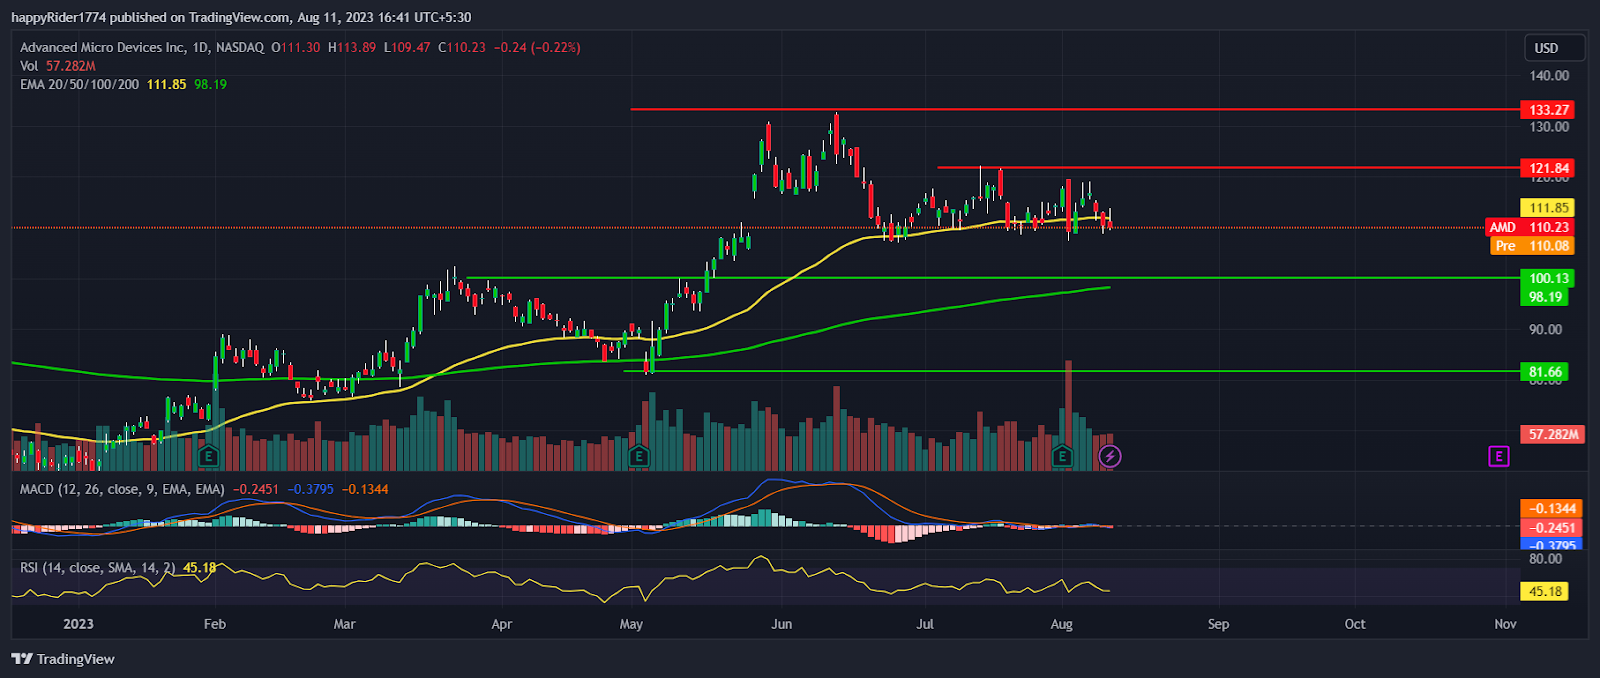The height and width of the screenshot is (678, 1600).
Task: Click the -0.2451 MACD histogram label
Action: [1550, 528]
